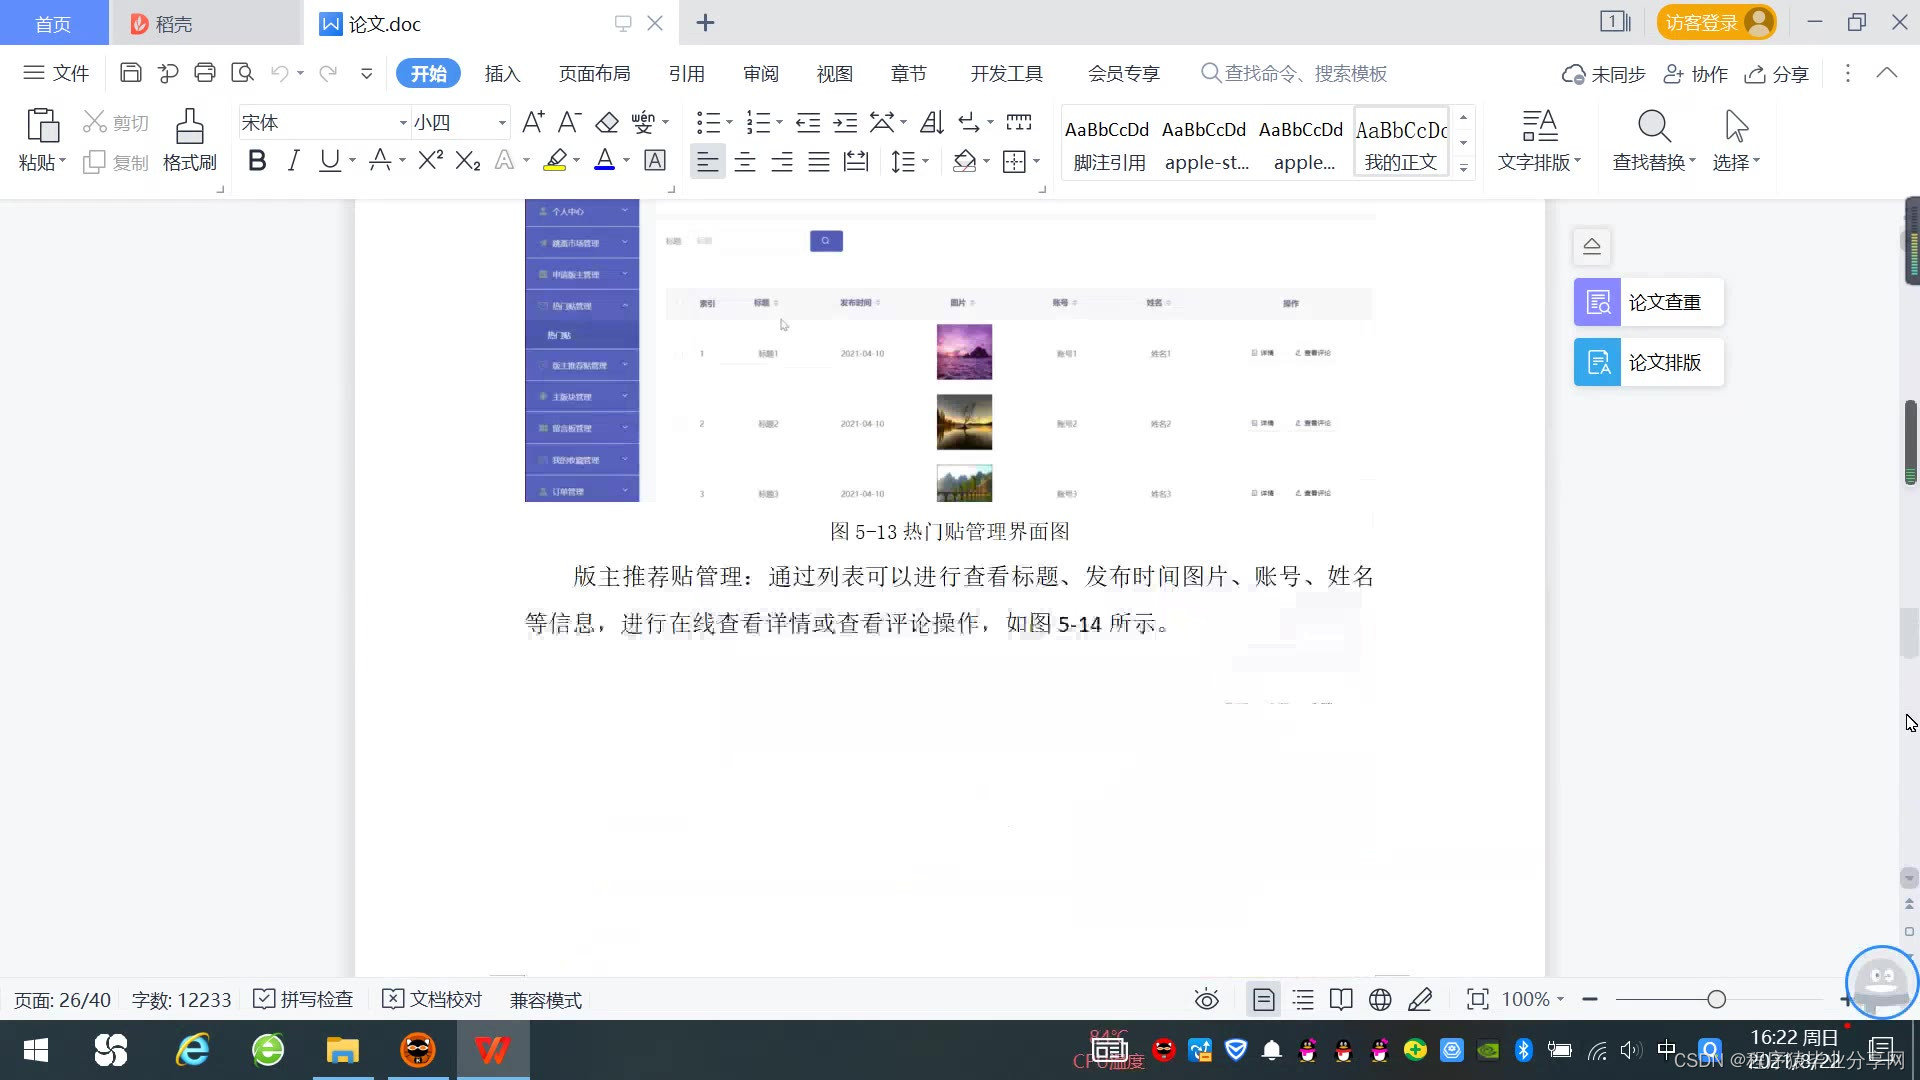1920x1080 pixels.
Task: Switch to web layout view icon
Action: tap(1380, 999)
